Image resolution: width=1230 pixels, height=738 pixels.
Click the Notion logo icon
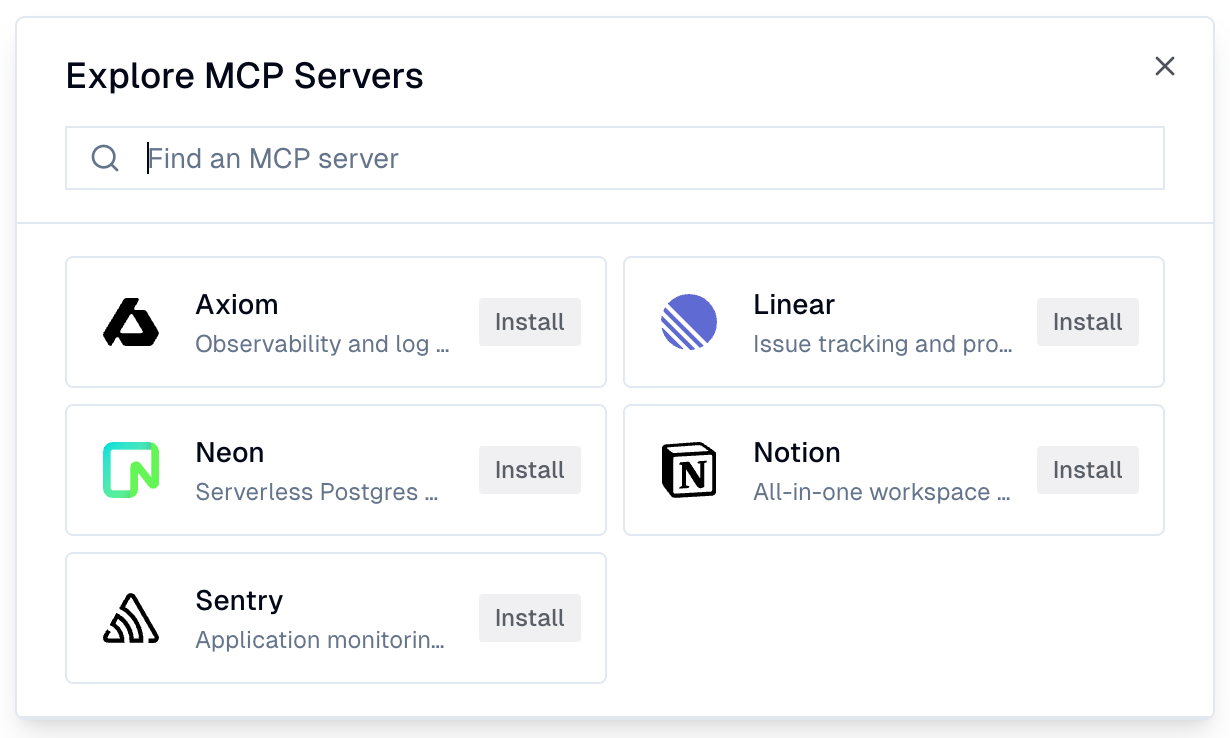[x=689, y=469]
